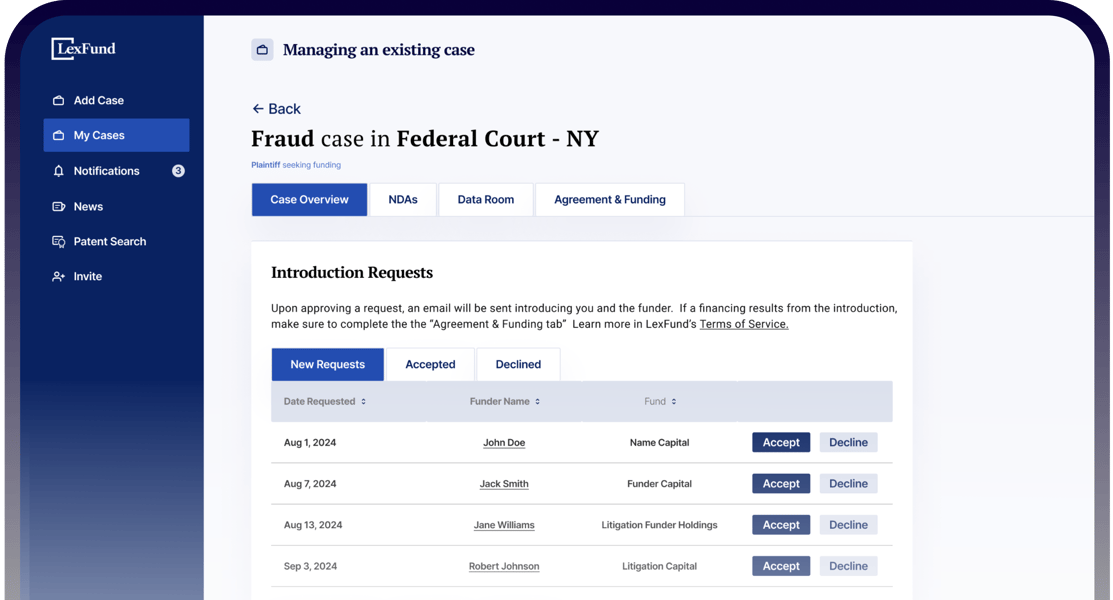
Task: Click the briefcase icon beside page heading
Action: (262, 50)
